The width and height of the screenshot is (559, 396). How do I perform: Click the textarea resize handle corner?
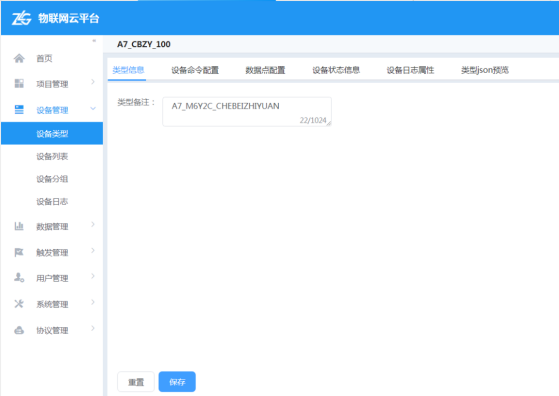coord(329,123)
